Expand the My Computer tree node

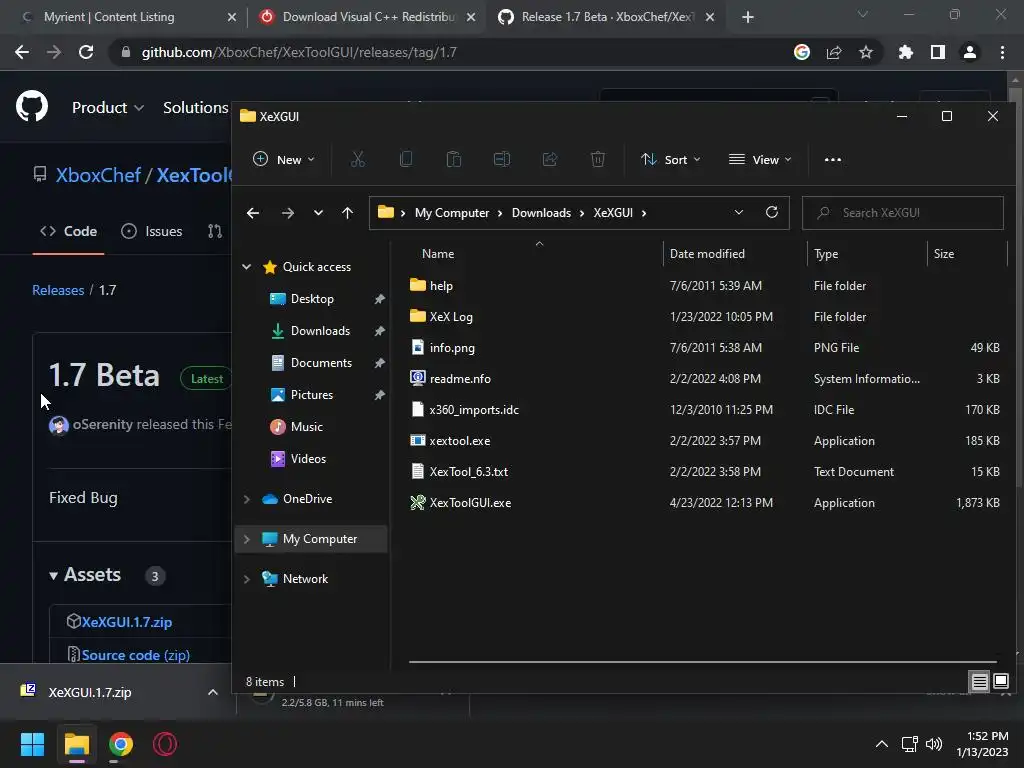[x=247, y=539]
